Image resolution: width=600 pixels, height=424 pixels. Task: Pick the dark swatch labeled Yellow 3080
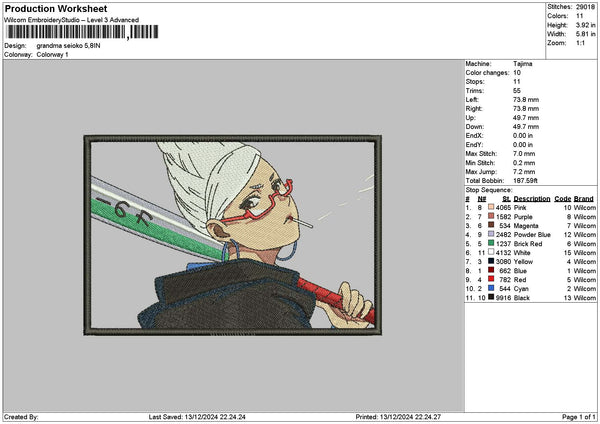coord(491,261)
